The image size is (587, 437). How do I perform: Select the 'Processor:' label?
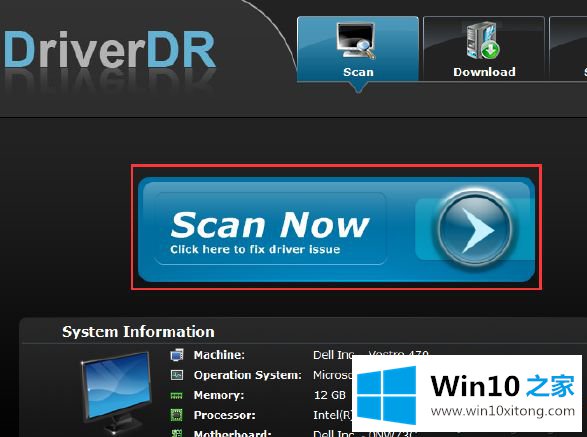point(225,415)
